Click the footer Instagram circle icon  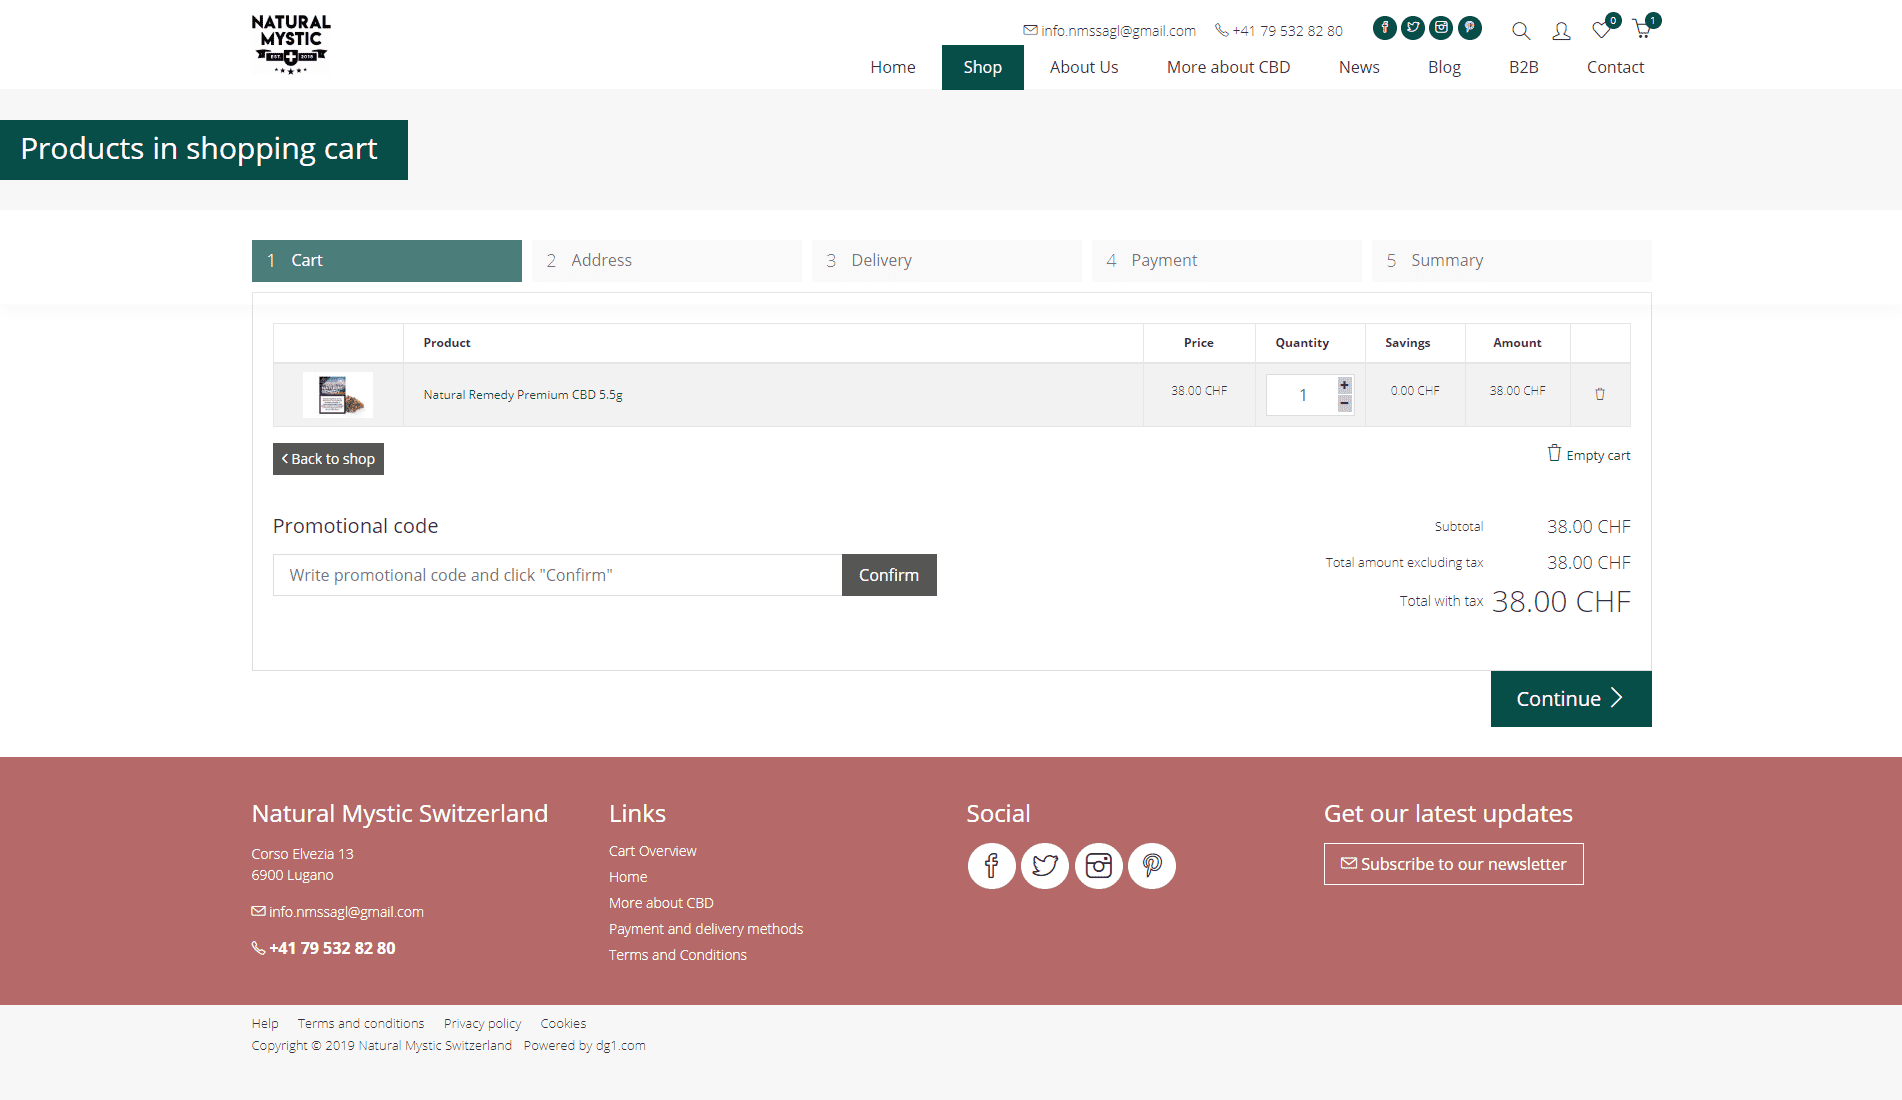point(1099,866)
